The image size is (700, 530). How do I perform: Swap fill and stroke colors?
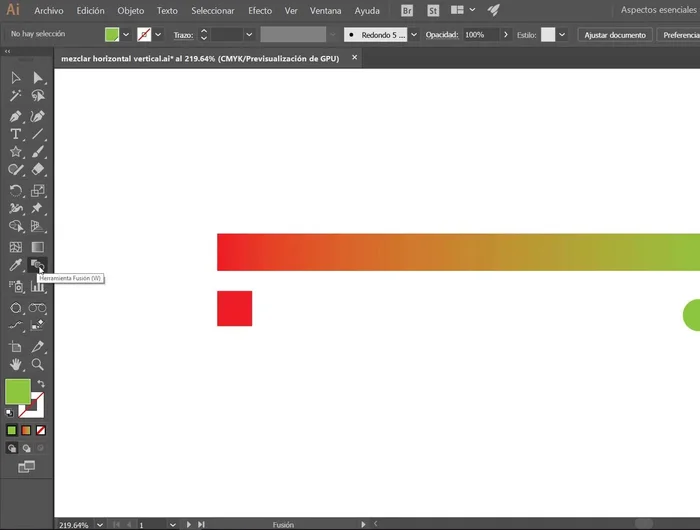coord(41,384)
